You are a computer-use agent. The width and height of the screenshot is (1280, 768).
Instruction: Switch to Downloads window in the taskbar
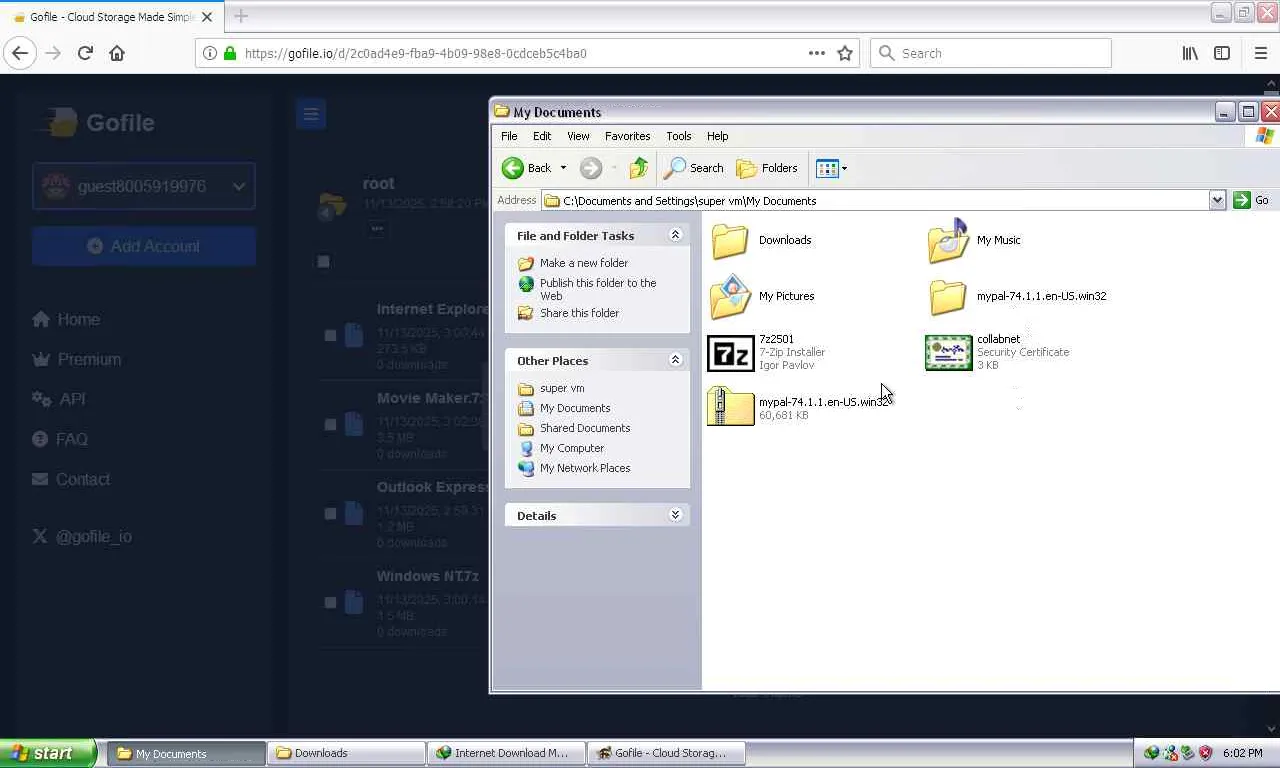346,753
